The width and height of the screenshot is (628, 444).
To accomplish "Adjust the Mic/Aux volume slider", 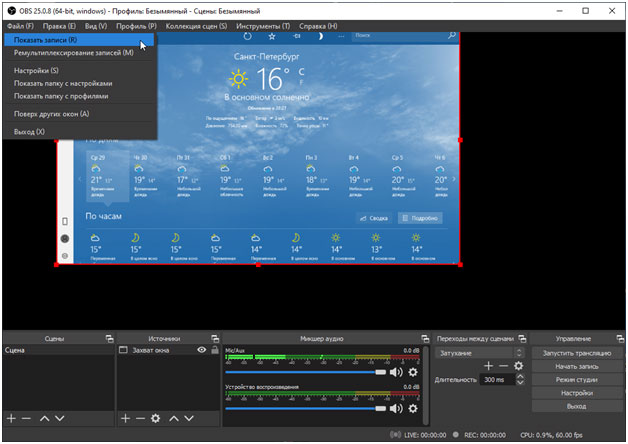I will [306, 372].
